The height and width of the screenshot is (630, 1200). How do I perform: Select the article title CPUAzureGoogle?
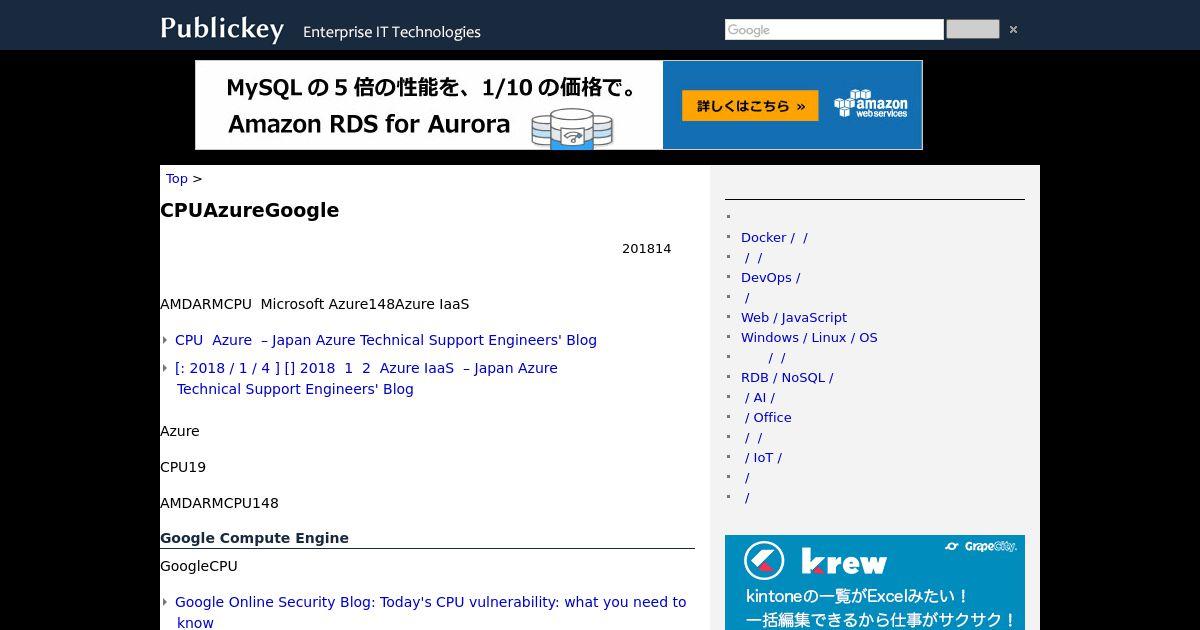coord(249,210)
